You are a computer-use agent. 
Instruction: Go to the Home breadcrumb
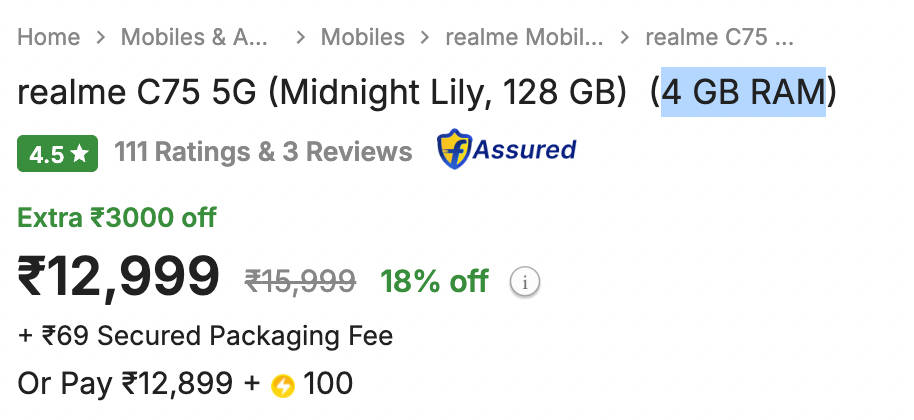click(x=49, y=38)
